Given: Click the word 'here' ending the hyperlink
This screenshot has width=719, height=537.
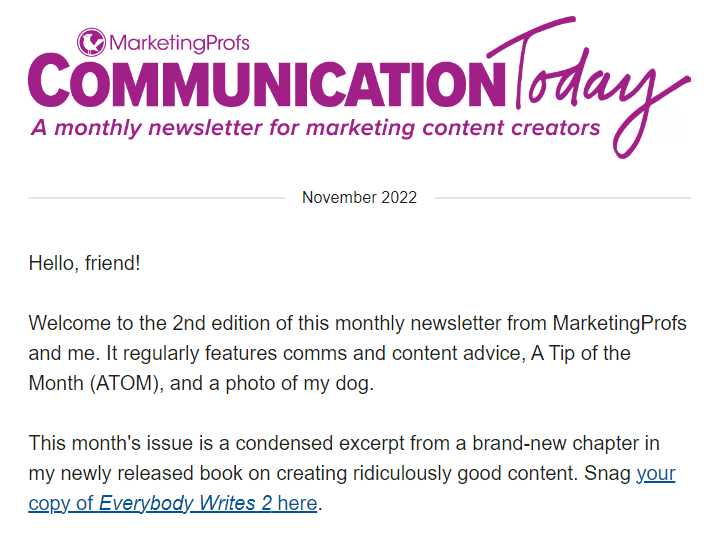Looking at the screenshot, I should pos(298,504).
